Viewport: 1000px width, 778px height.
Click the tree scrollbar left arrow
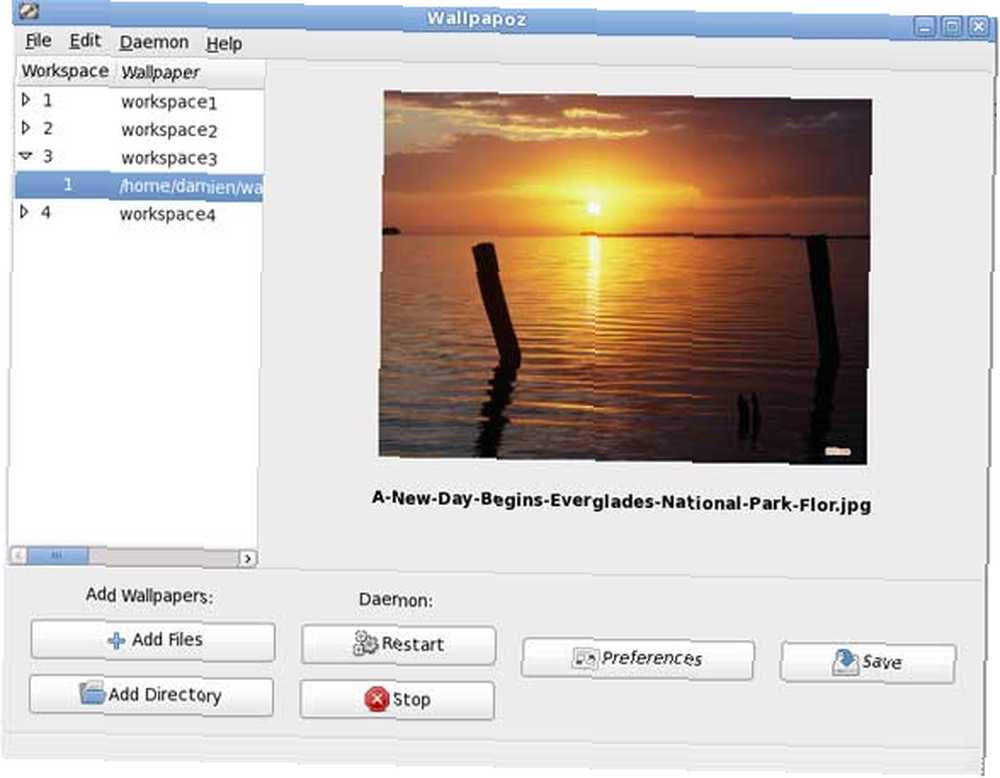[x=18, y=555]
